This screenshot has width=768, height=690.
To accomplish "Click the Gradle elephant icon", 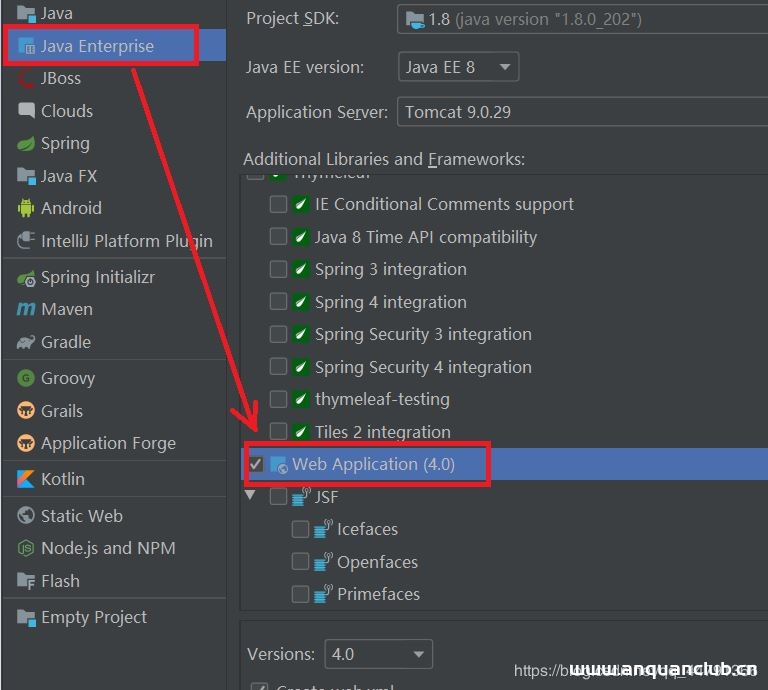I will click(26, 343).
